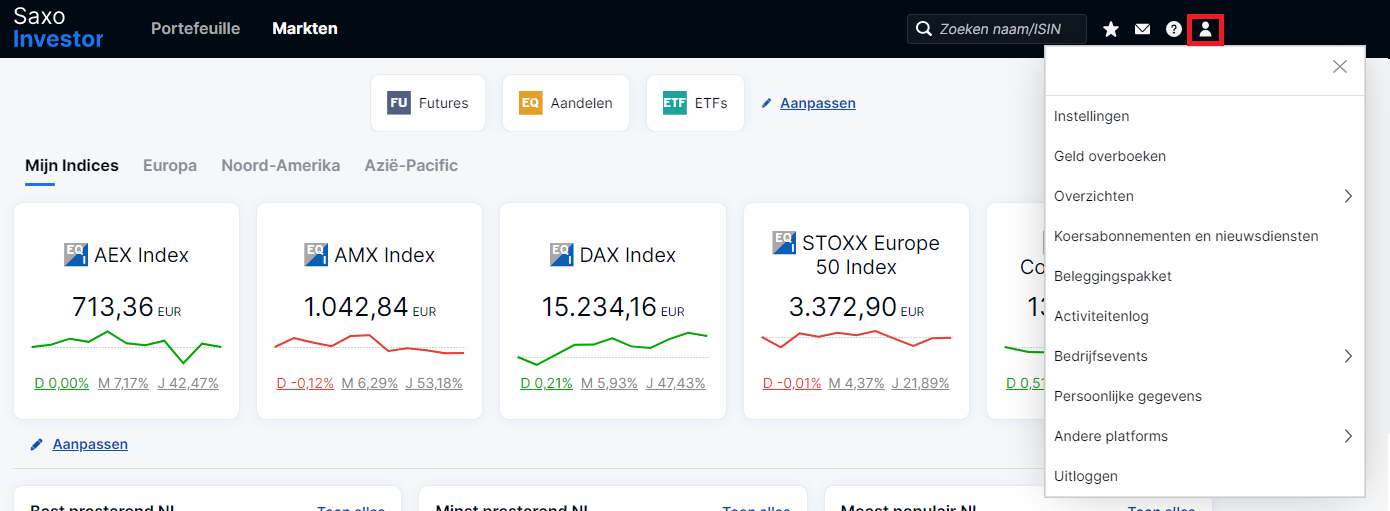Select STOXX daily change D -0,01%
Image resolution: width=1390 pixels, height=511 pixels.
(792, 383)
